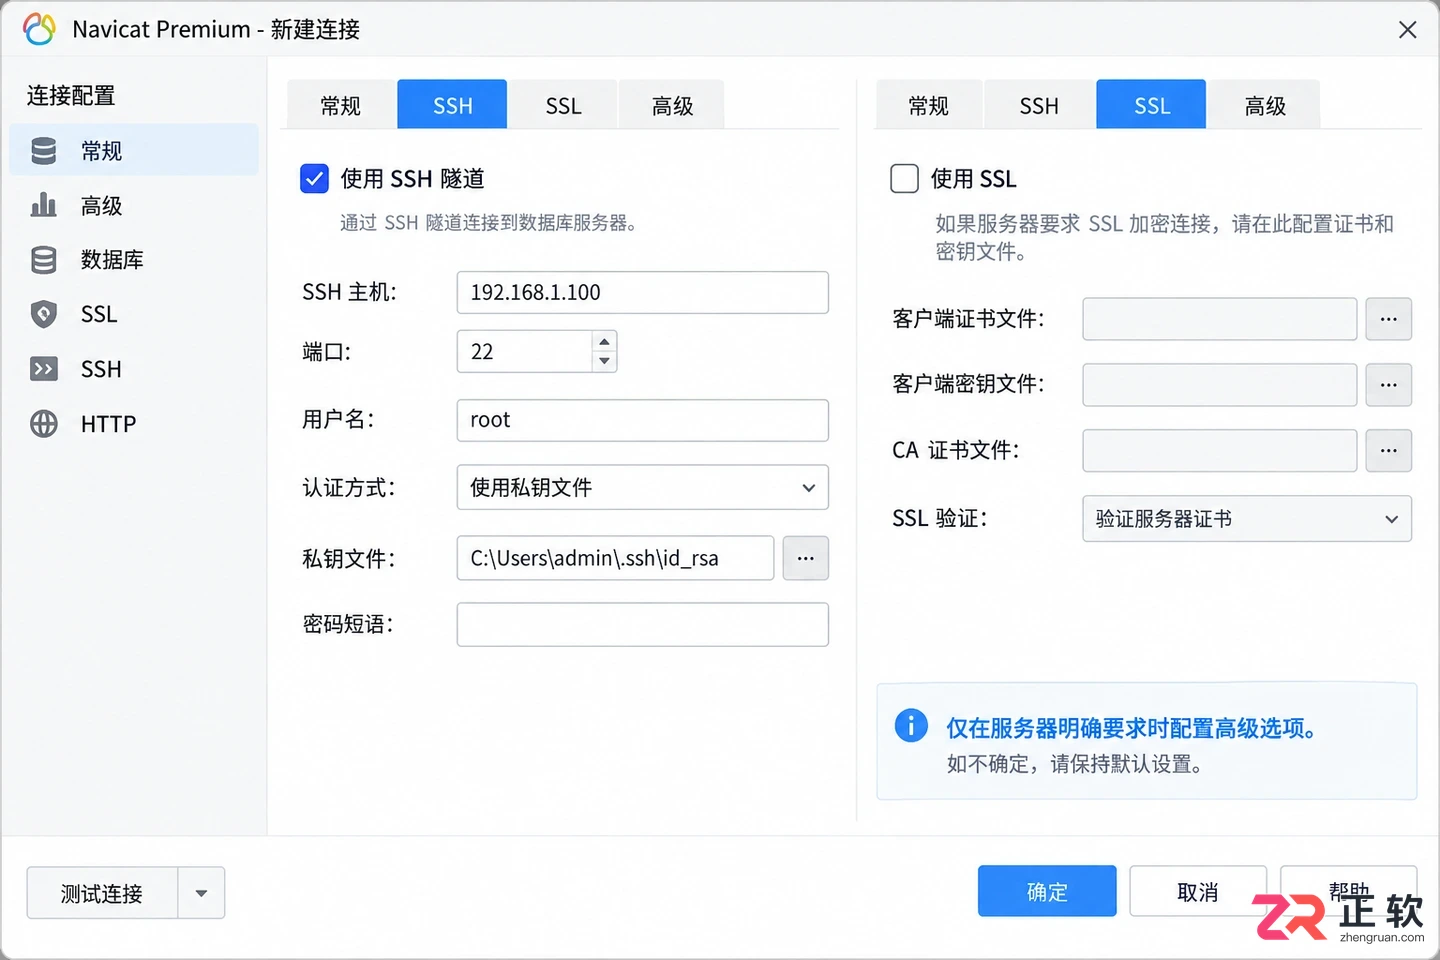
Task: Increase port with the up stepper arrow
Action: click(x=604, y=341)
